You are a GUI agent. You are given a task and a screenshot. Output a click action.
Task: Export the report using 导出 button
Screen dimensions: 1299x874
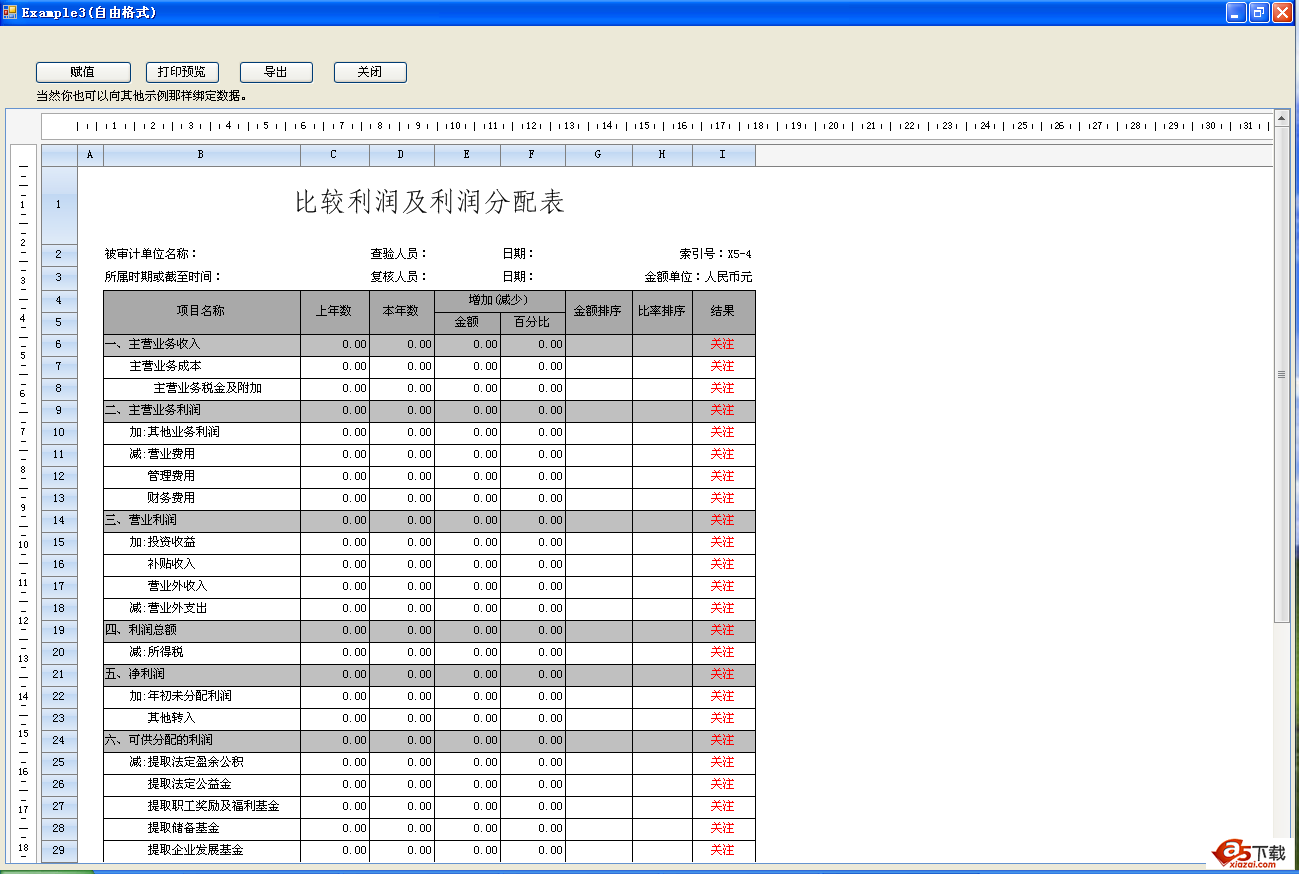276,71
